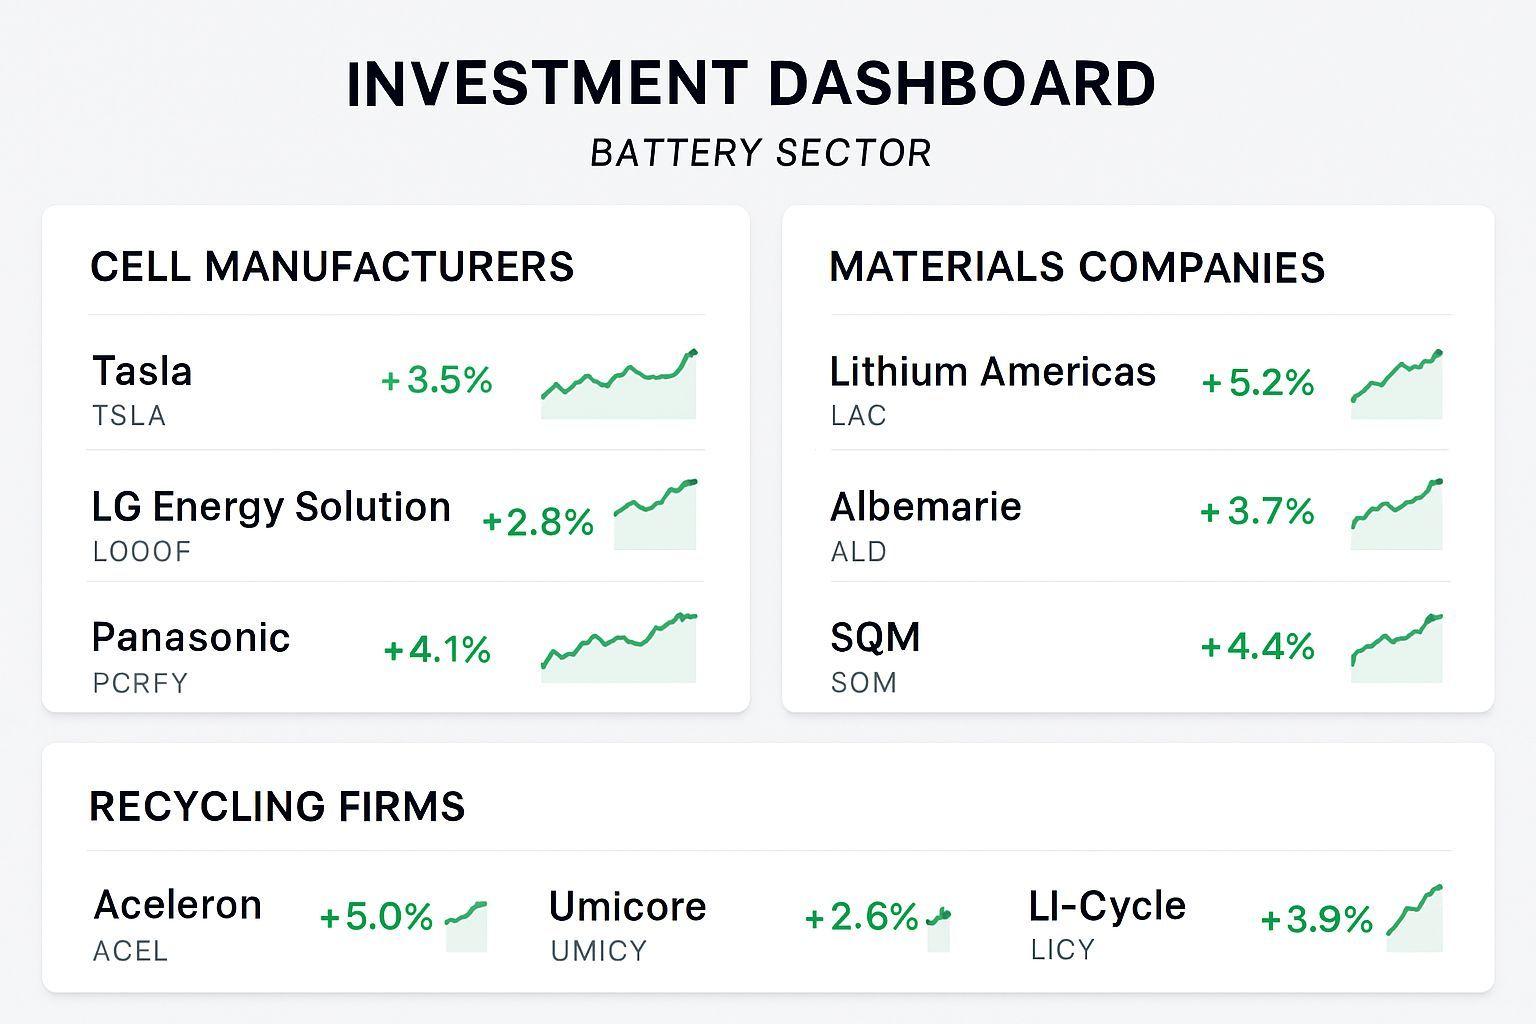Click the Panasonic company name
Screen dimensions: 1536x1024
click(191, 638)
